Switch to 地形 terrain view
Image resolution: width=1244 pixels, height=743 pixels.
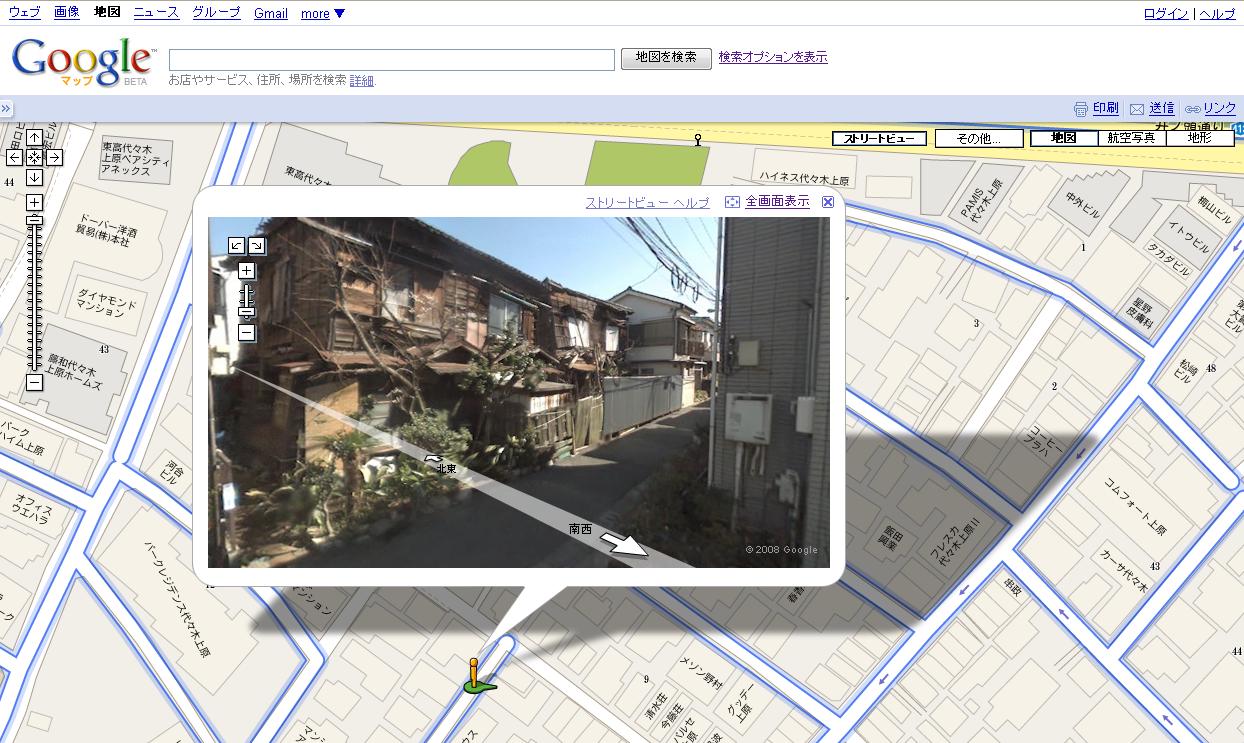(x=1199, y=138)
